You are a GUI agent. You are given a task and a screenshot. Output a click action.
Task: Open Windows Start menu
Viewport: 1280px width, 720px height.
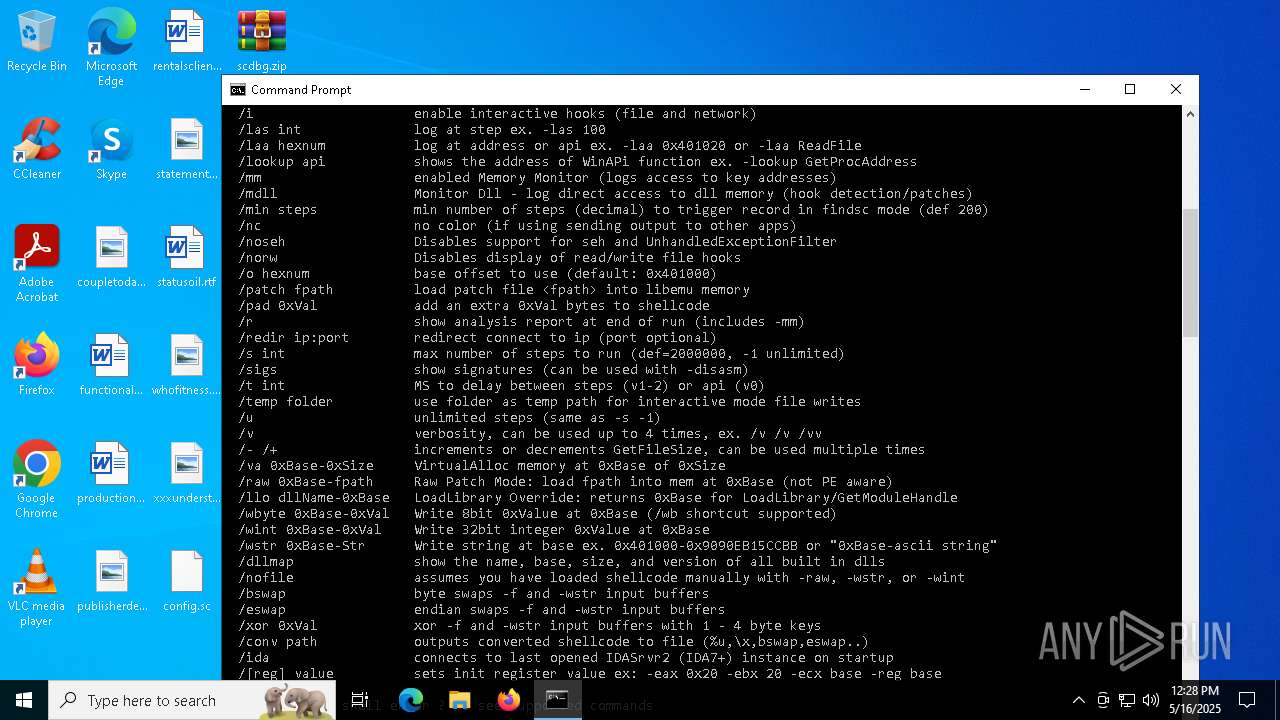tap(24, 700)
